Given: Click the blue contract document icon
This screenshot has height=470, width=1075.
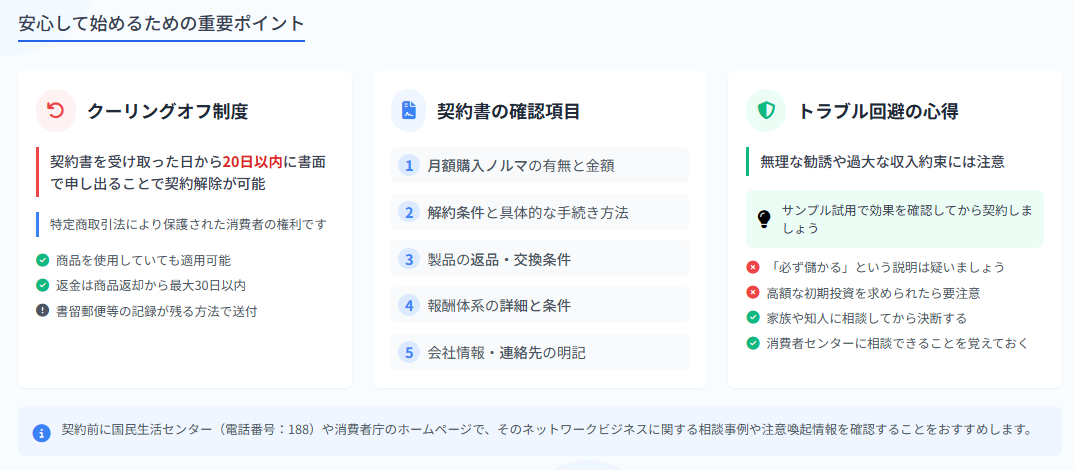Looking at the screenshot, I should pos(409,110).
